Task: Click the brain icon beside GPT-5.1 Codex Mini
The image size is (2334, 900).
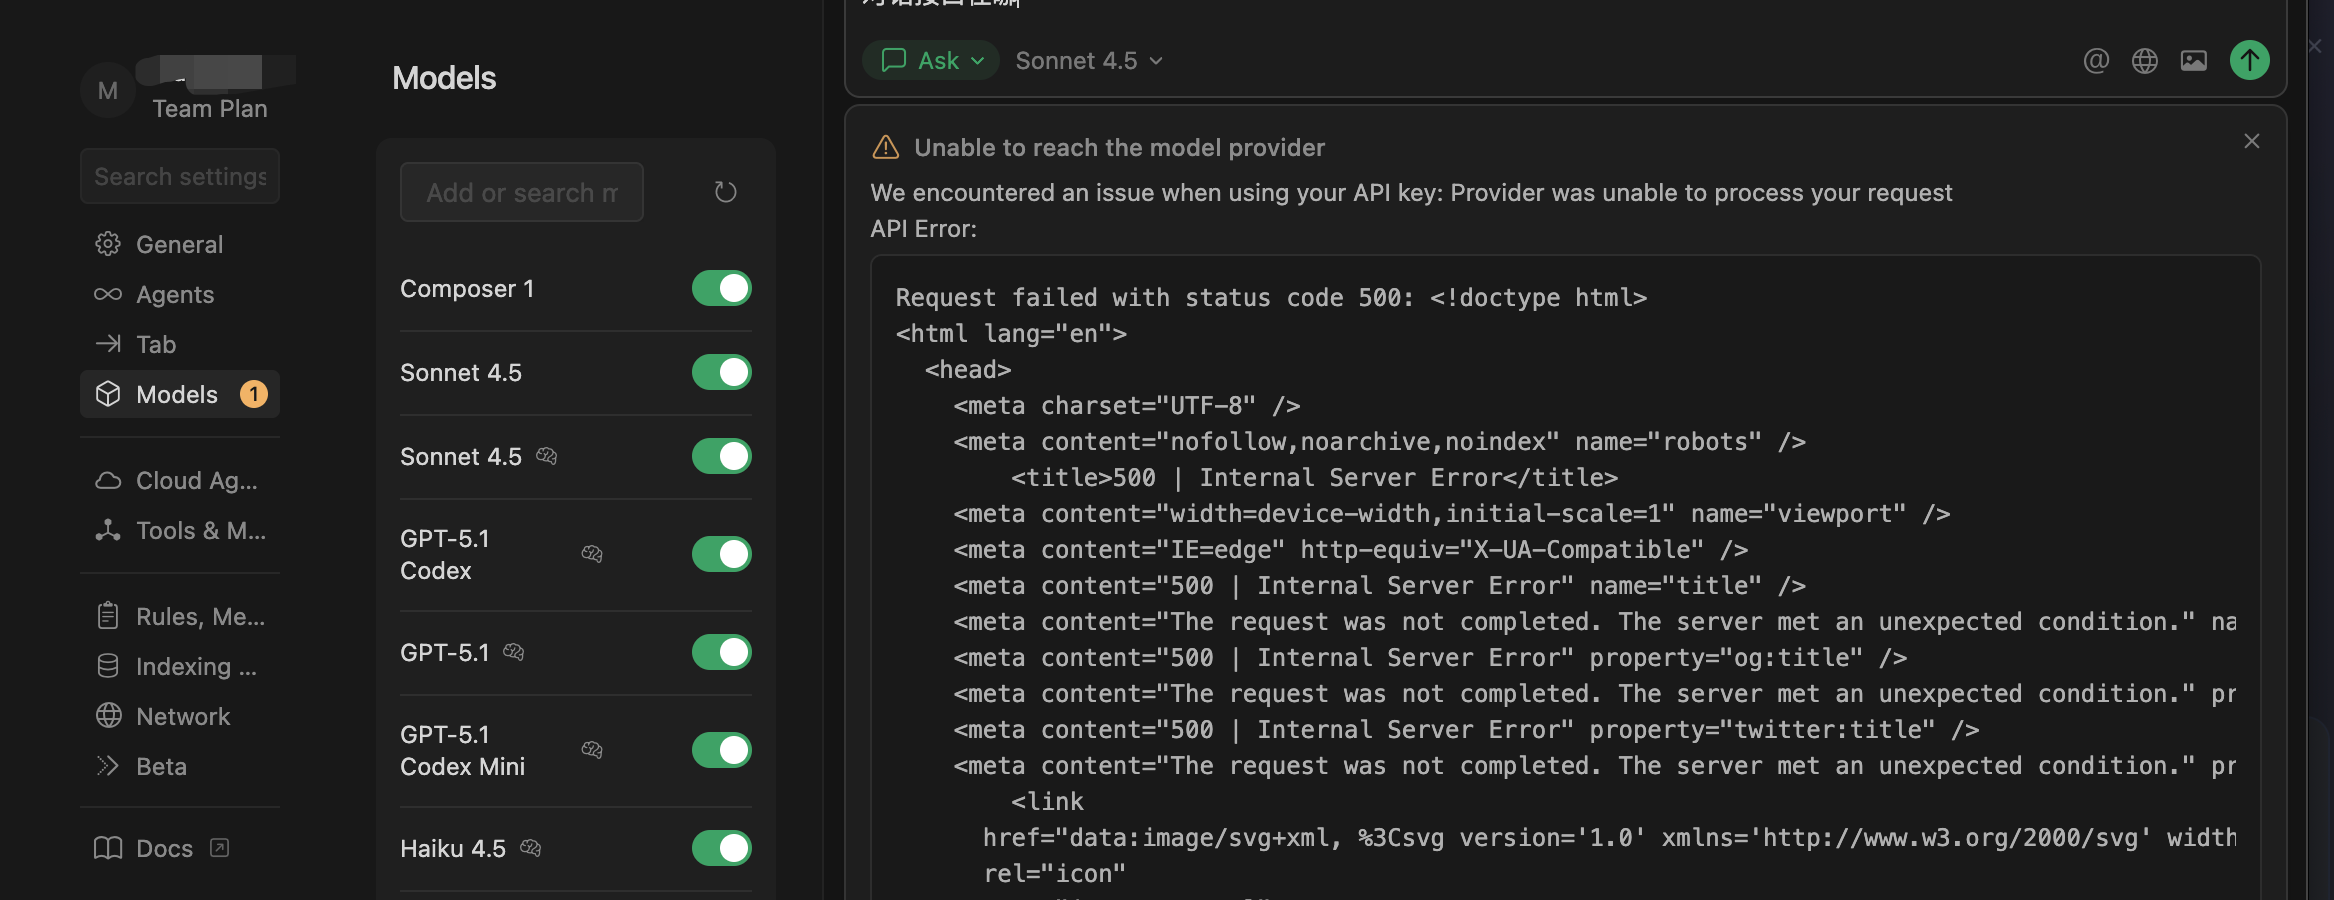Action: [592, 750]
